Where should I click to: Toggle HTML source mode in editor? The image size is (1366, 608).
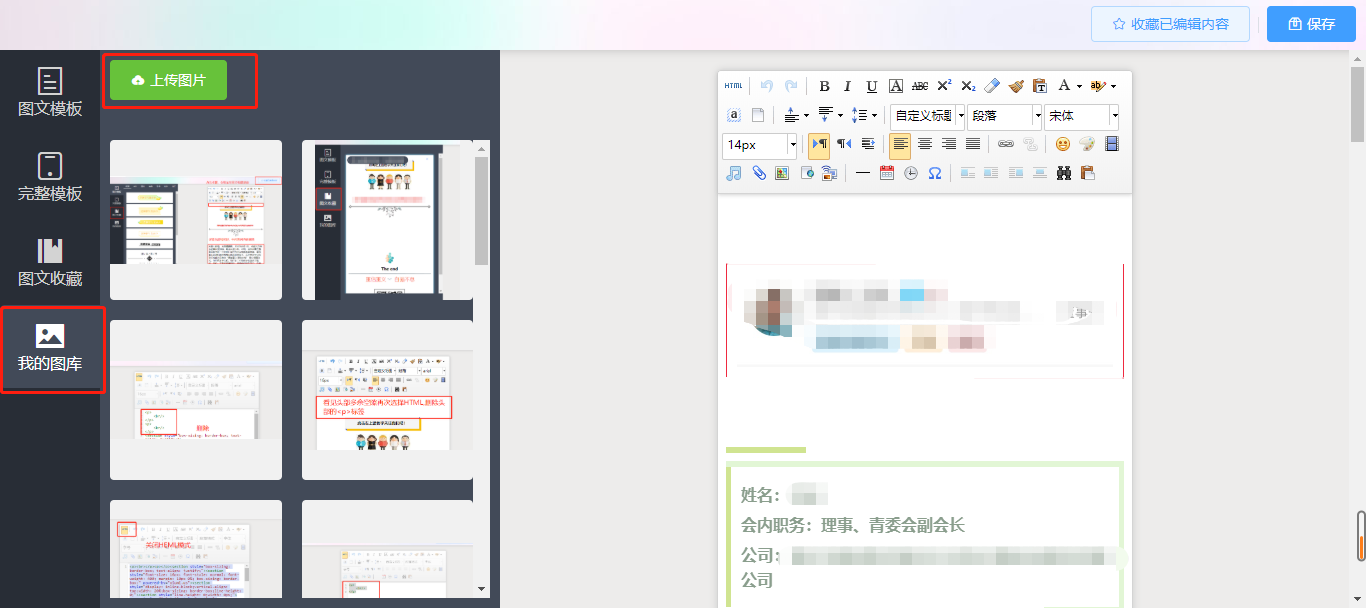coord(734,86)
